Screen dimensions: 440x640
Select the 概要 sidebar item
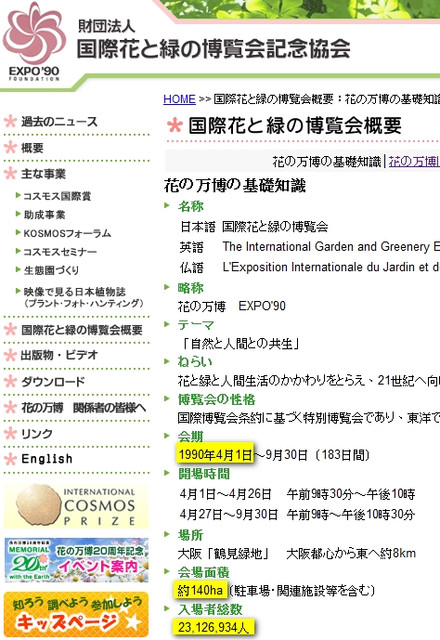point(32,147)
